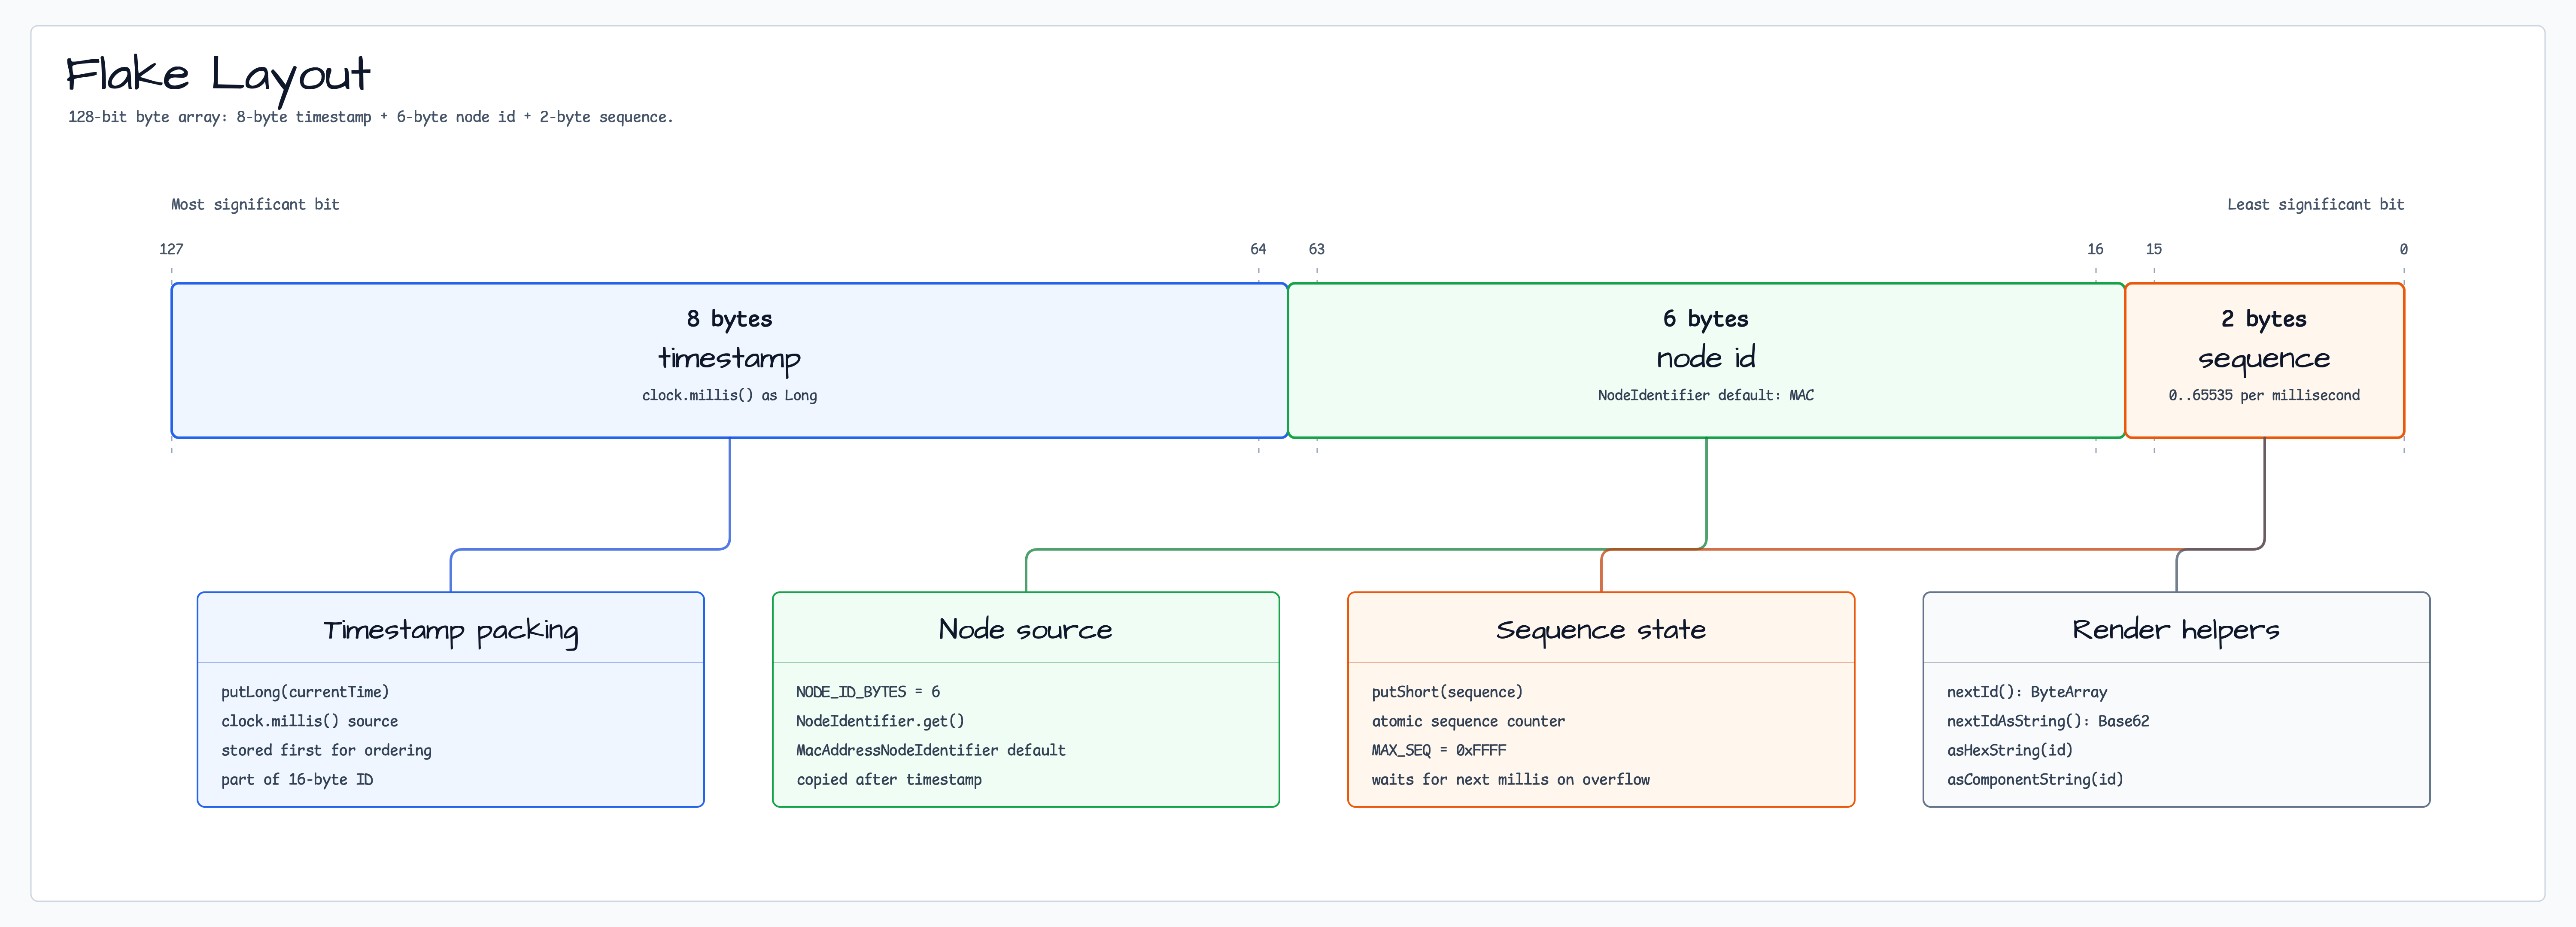This screenshot has height=927, width=2576.
Task: Click the MacAddressNodeIdentifier default line
Action: coord(931,750)
